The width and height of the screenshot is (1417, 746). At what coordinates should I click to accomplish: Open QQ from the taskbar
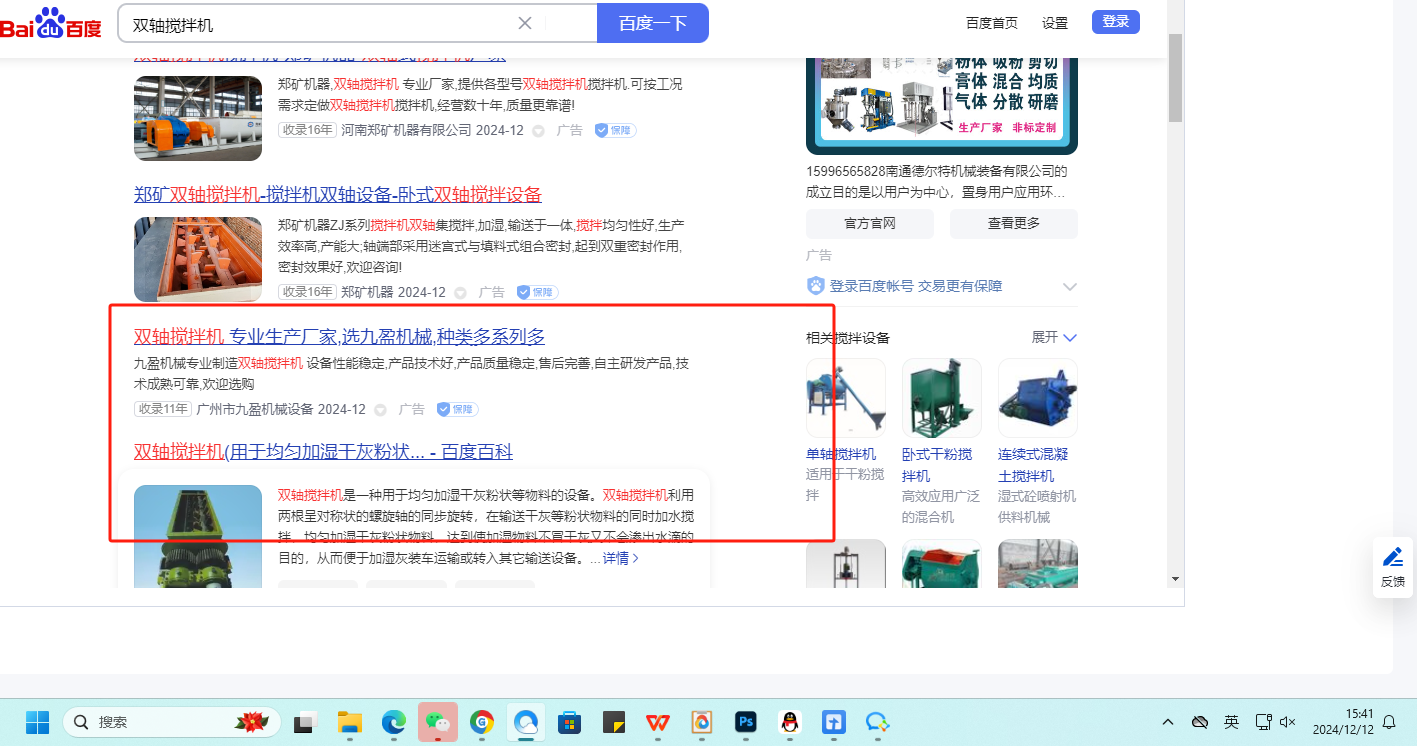tap(790, 721)
